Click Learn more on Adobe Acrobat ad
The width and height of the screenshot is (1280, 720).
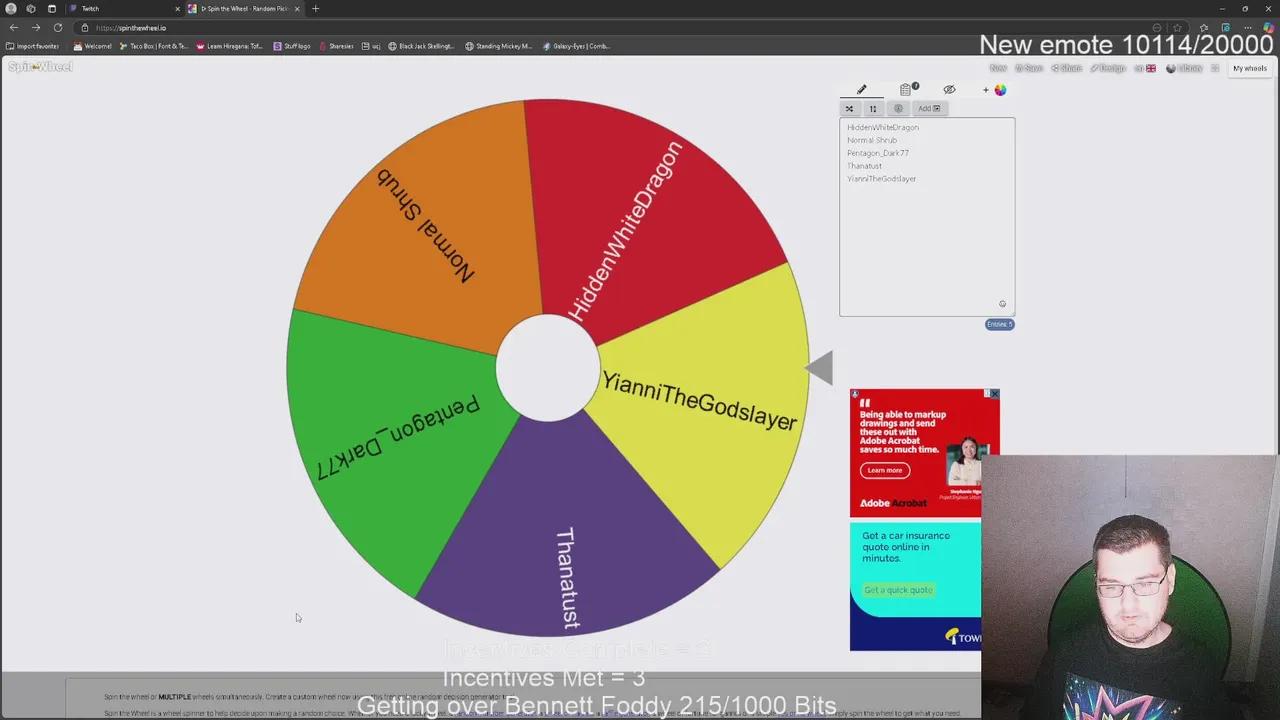click(885, 470)
